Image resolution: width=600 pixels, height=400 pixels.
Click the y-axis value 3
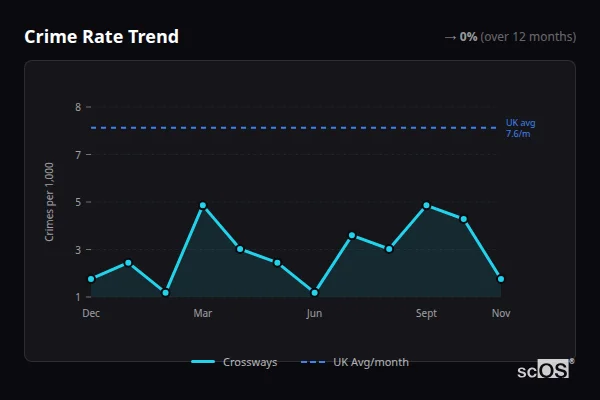coord(78,250)
